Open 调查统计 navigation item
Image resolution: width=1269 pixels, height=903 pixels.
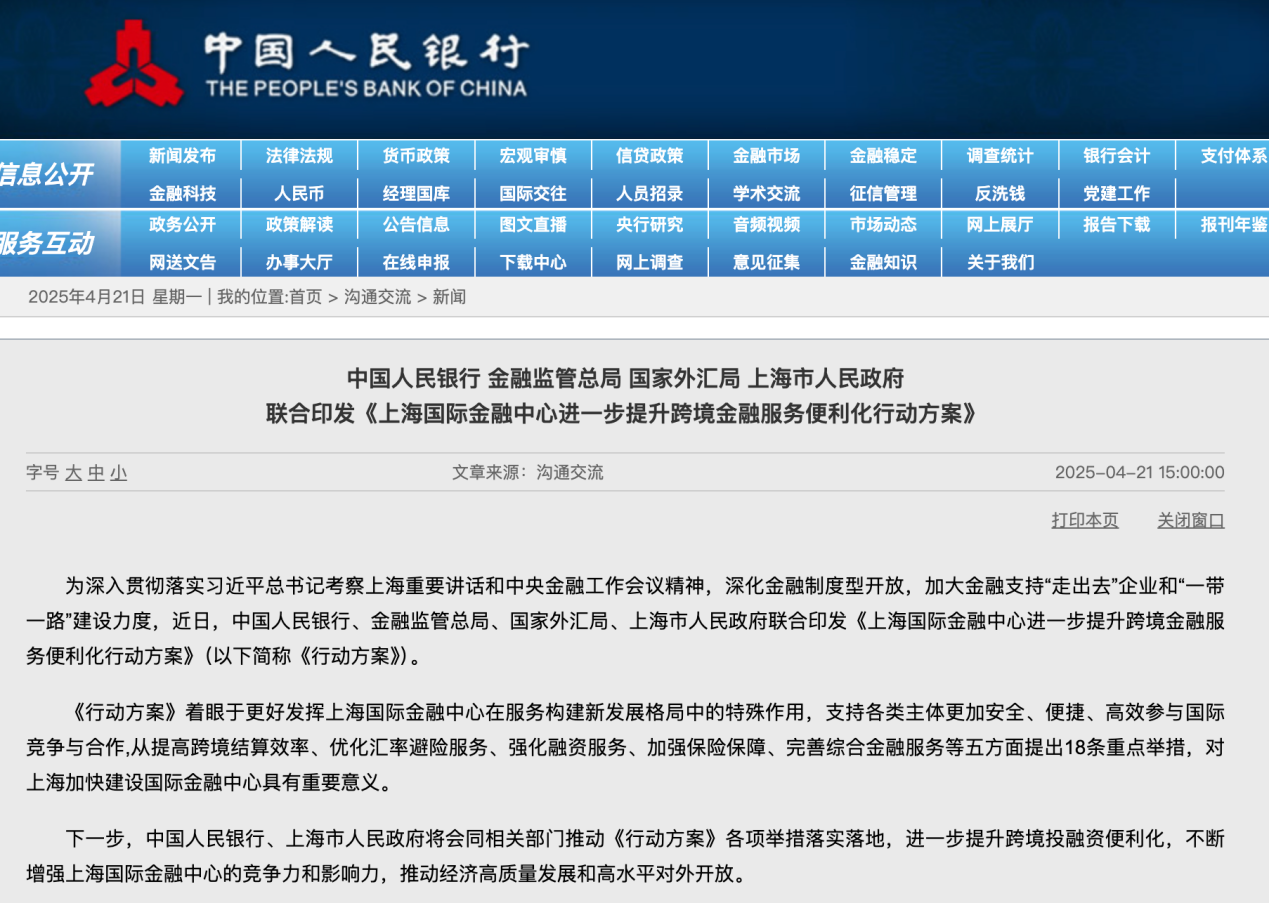point(1000,156)
